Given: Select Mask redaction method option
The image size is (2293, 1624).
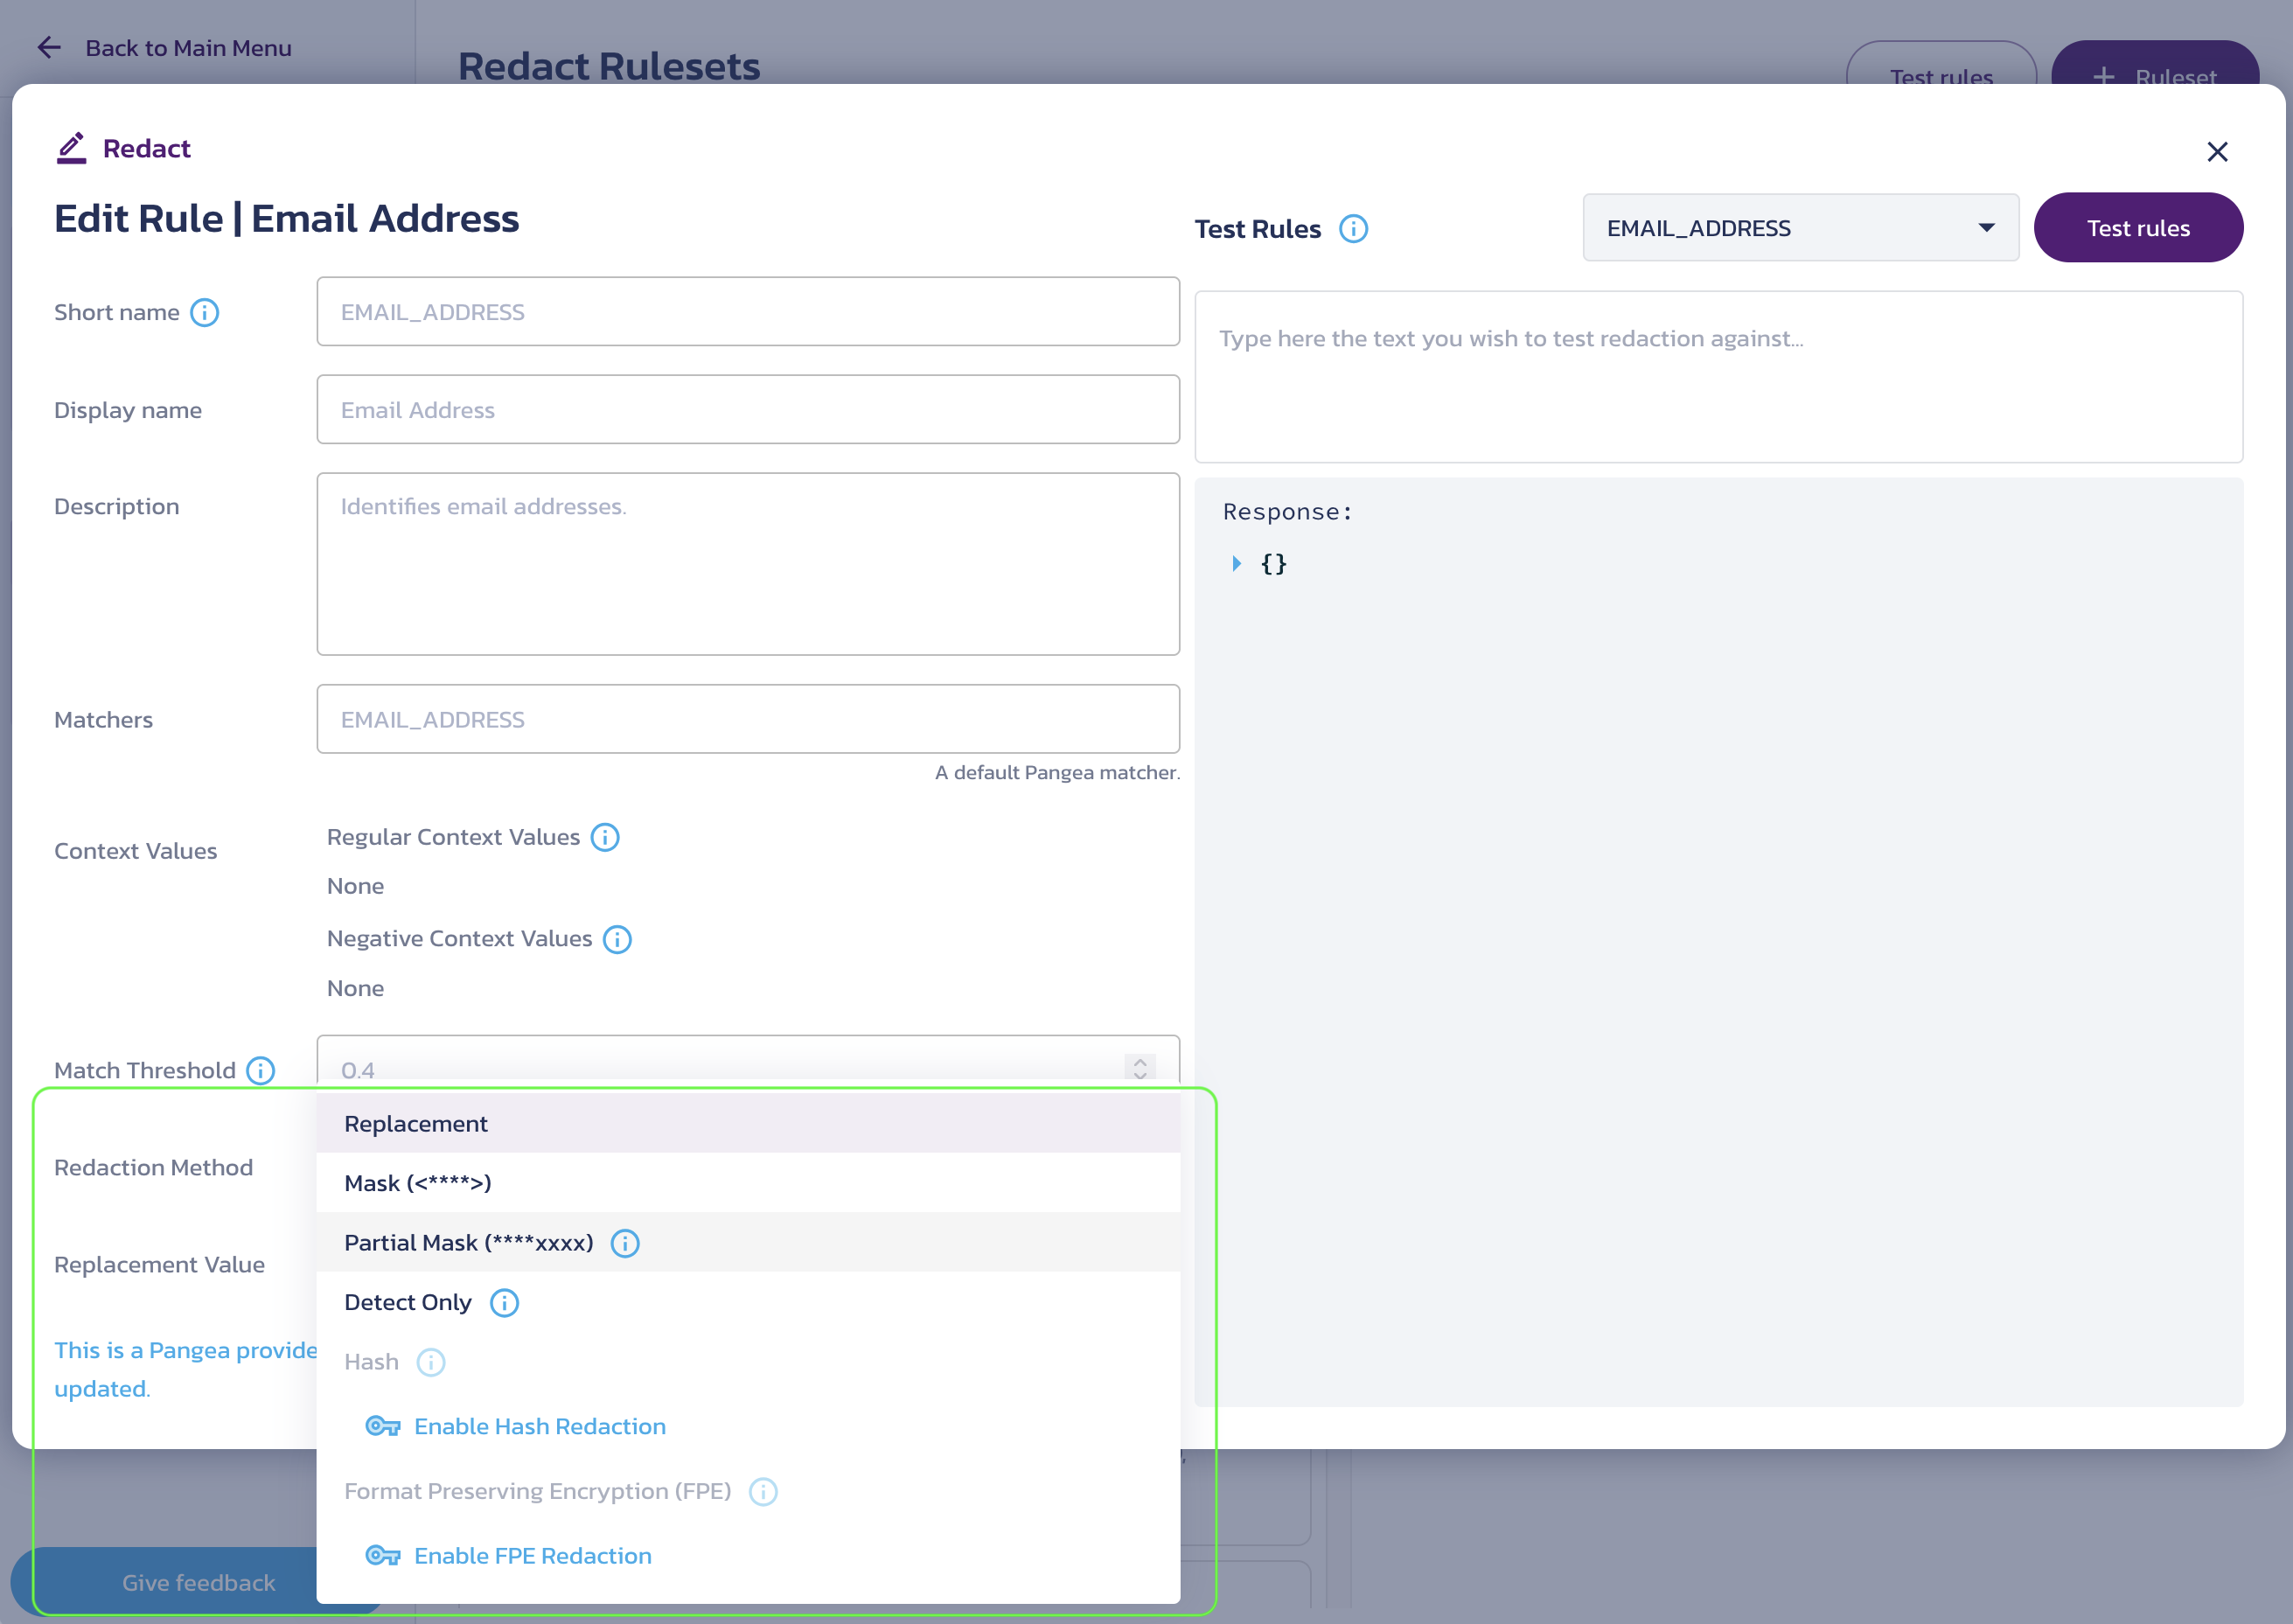Looking at the screenshot, I should point(416,1181).
